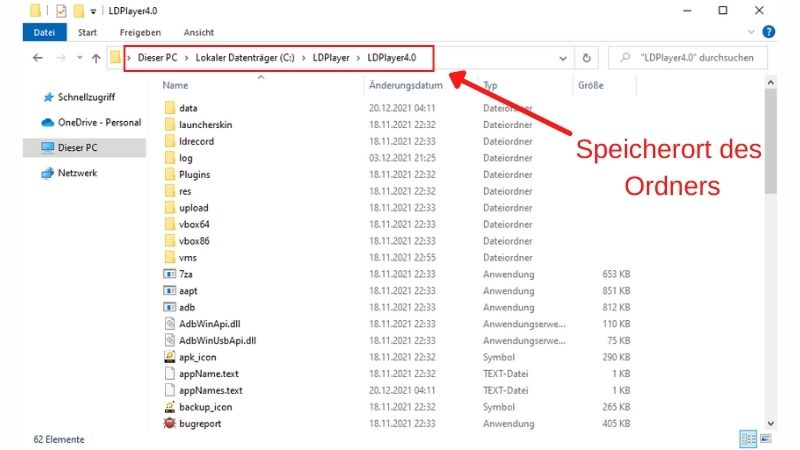Image resolution: width=800 pixels, height=450 pixels.
Task: Open the Datei menu
Action: click(x=44, y=32)
